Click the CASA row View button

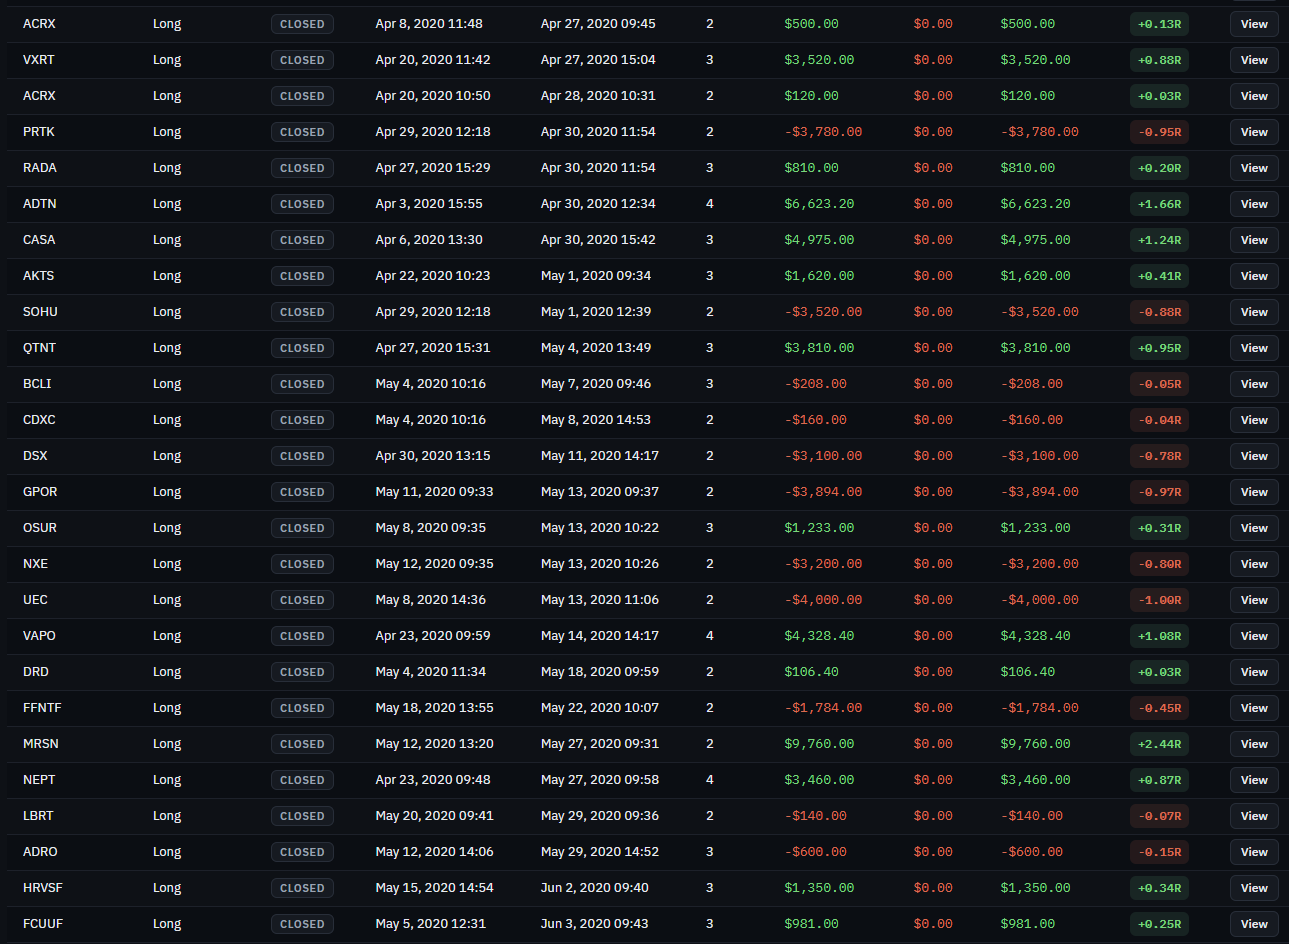pyautogui.click(x=1254, y=240)
